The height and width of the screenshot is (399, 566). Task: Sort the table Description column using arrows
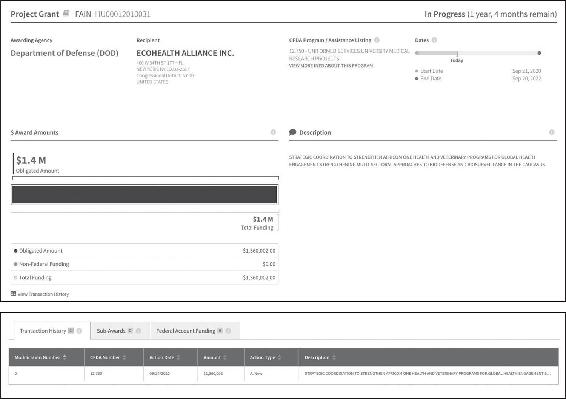point(334,357)
